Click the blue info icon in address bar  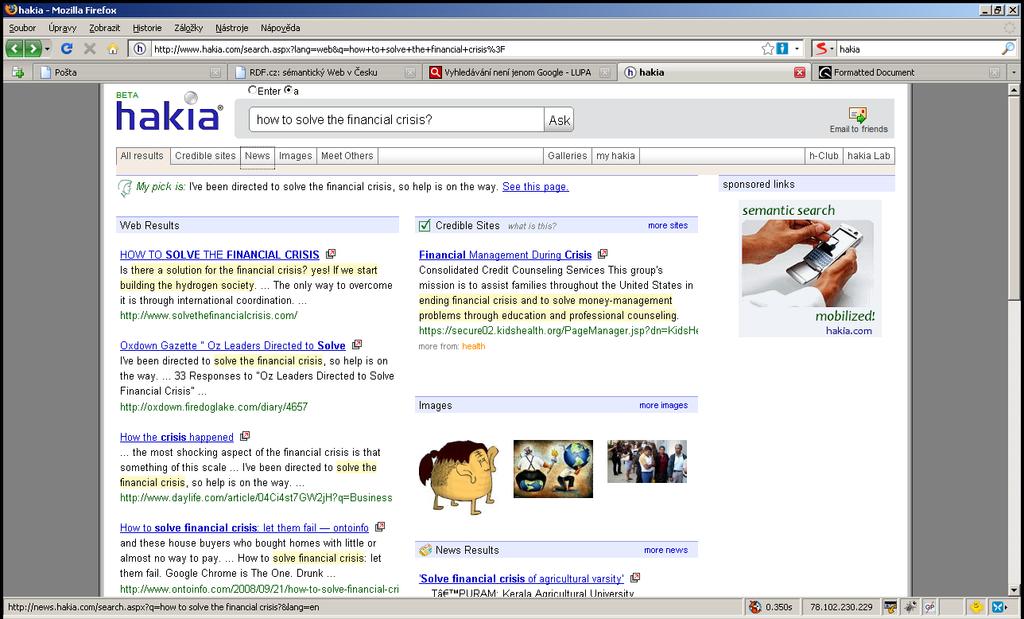[782, 48]
